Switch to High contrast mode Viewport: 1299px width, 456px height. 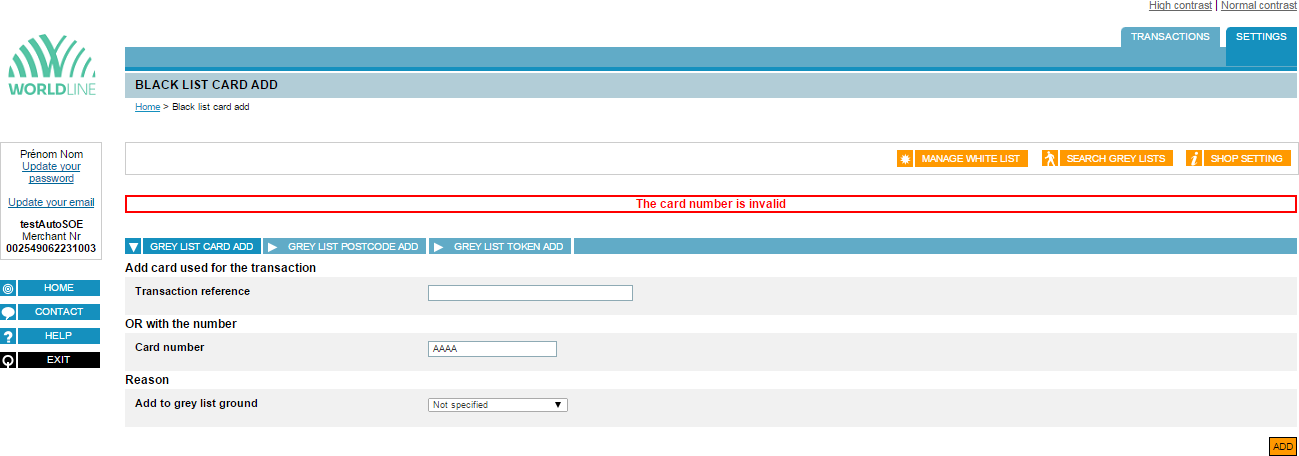(x=1181, y=6)
